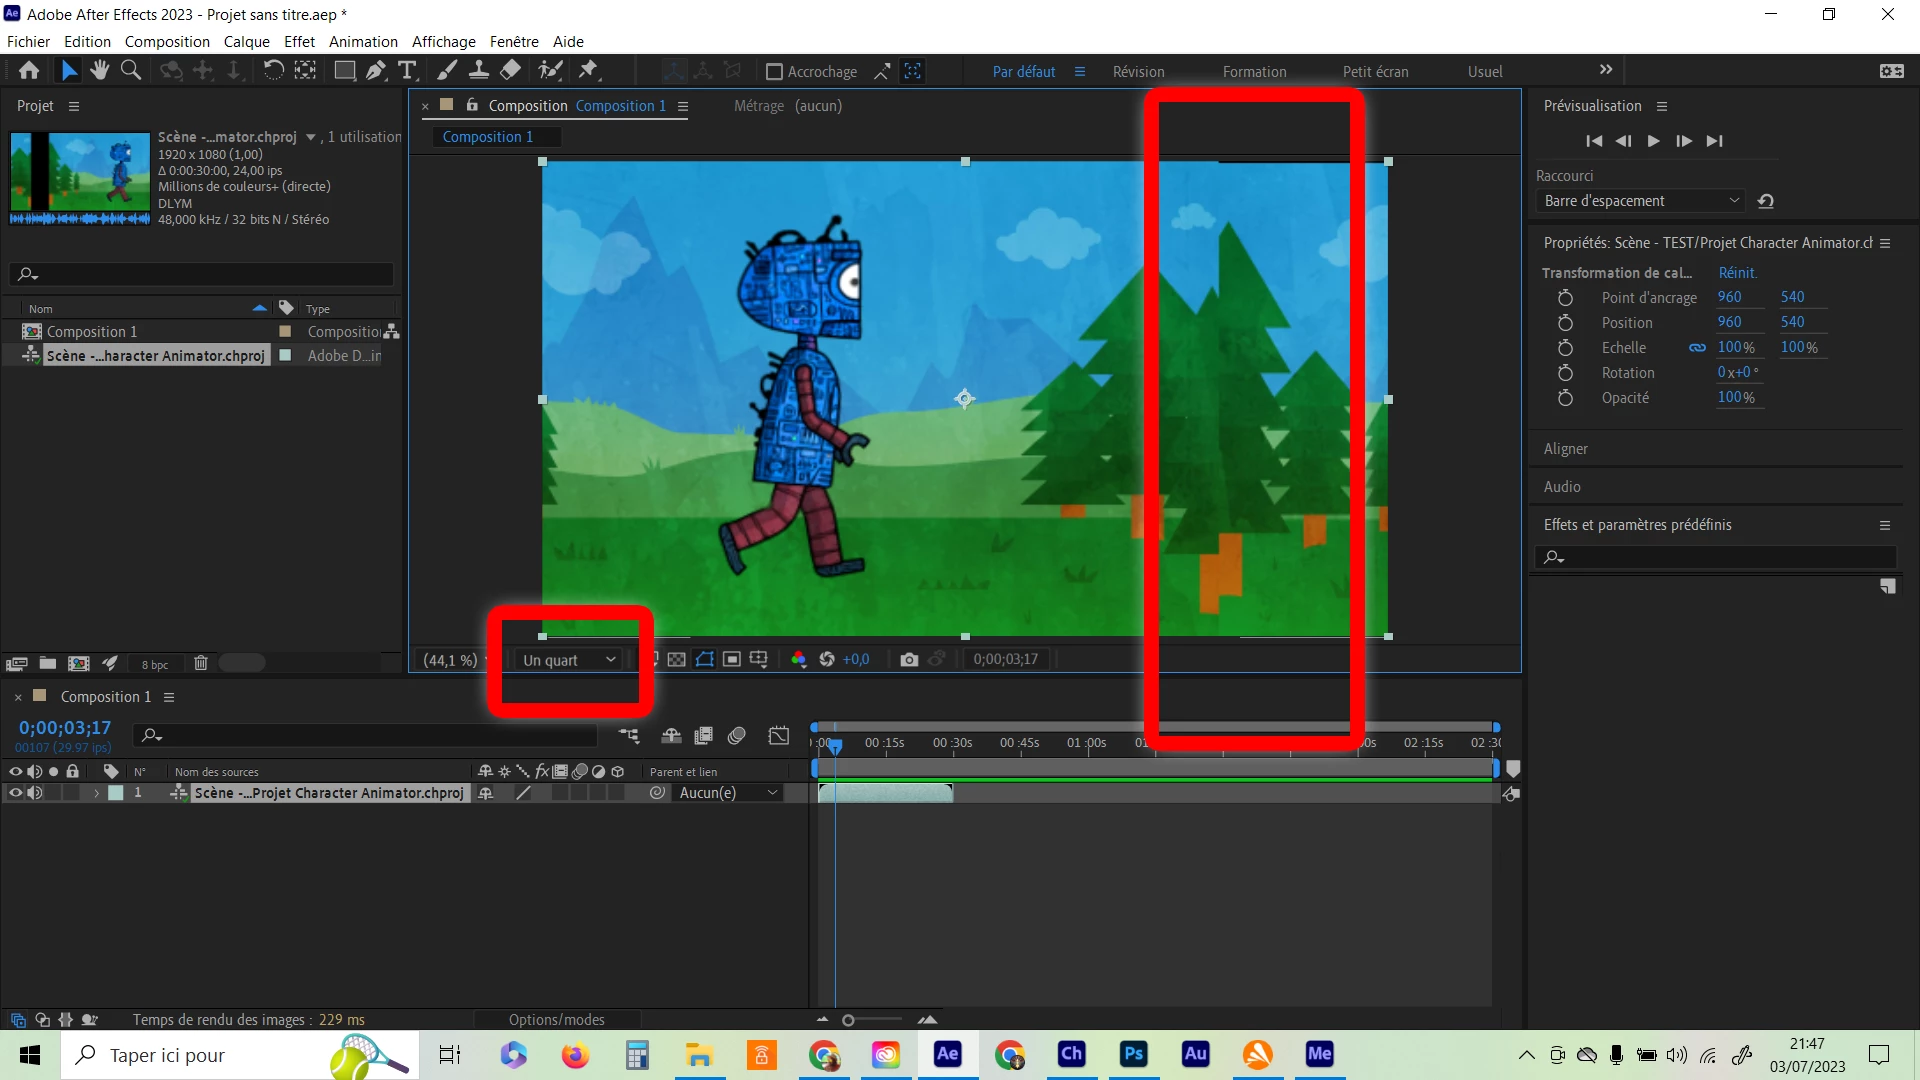This screenshot has width=1920, height=1080.
Task: Open the Barre d'espacement shortcut dropdown
Action: click(1641, 201)
